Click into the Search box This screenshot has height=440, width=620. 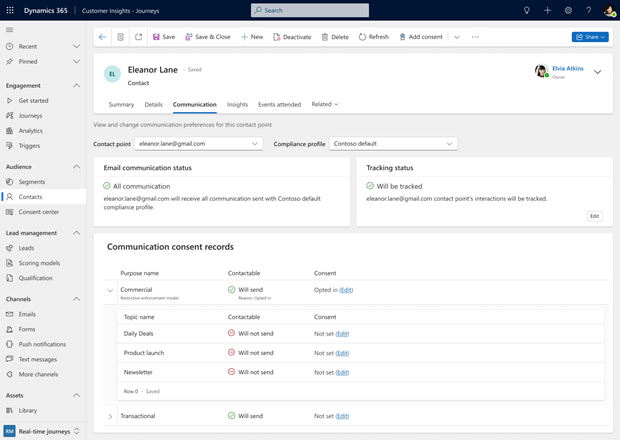(x=308, y=10)
